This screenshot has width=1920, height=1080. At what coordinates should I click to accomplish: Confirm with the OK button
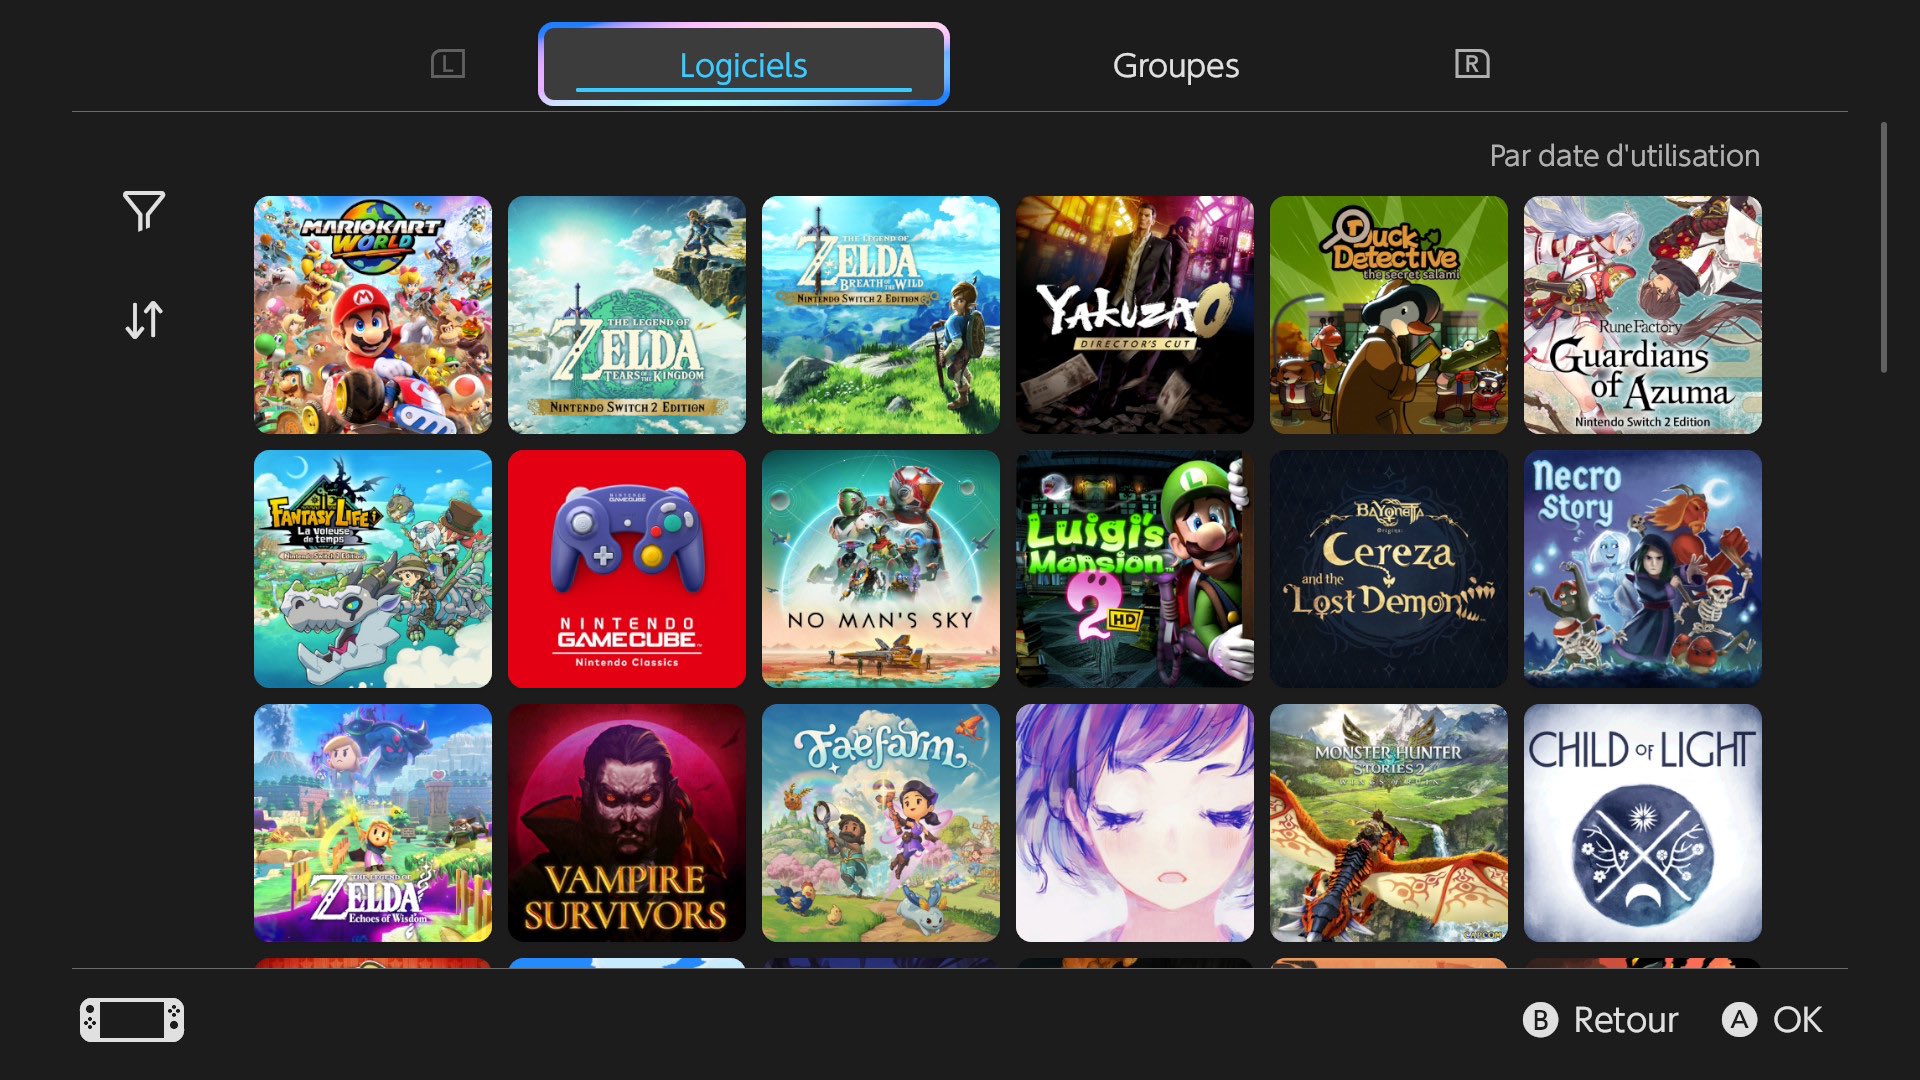1773,1020
